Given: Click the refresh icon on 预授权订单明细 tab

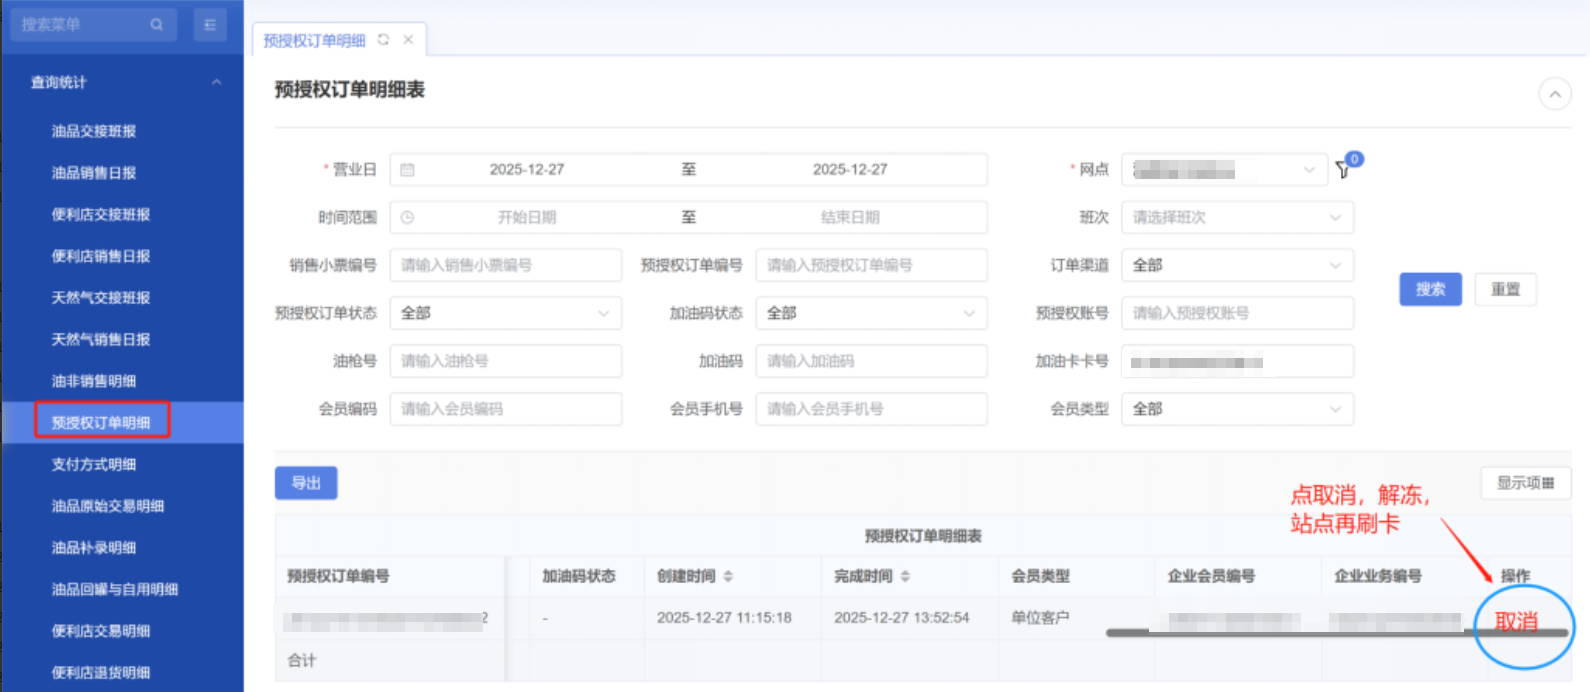Looking at the screenshot, I should (383, 40).
